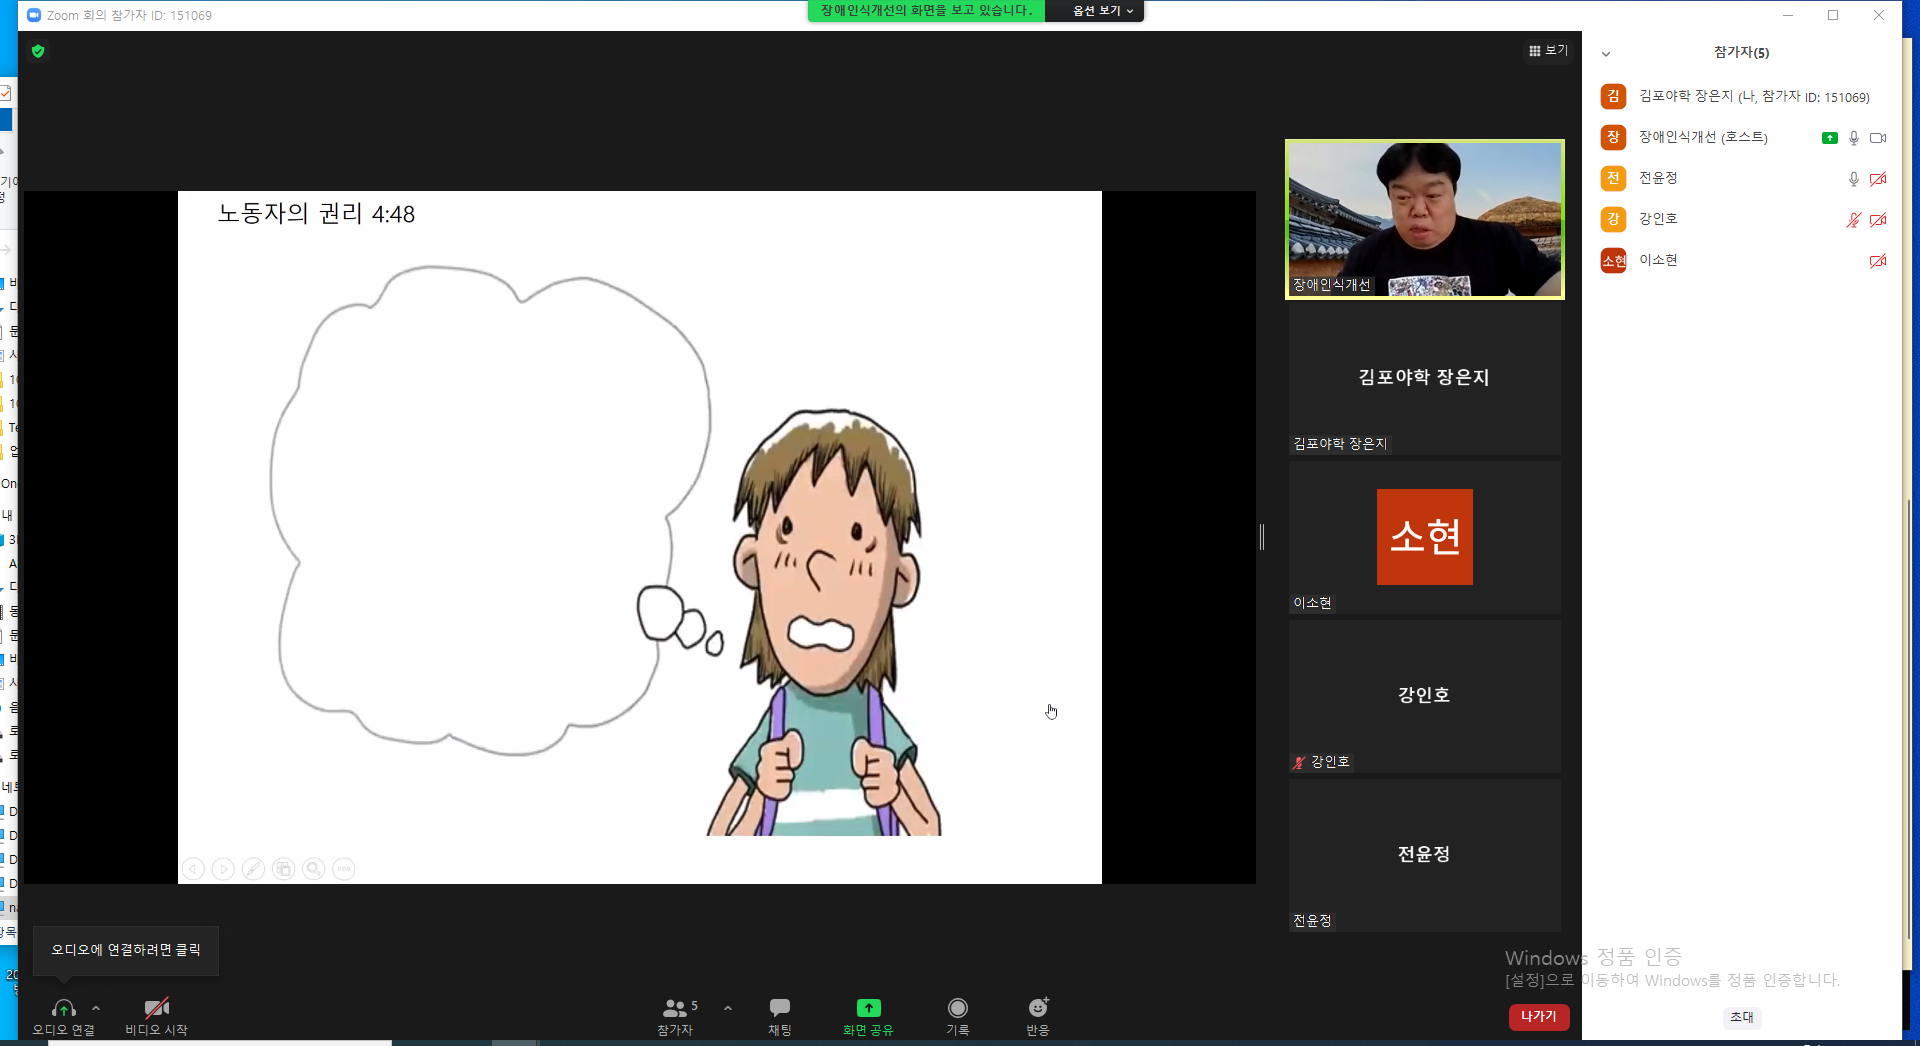Click 전윤정 video tile
1920x1046 pixels.
click(x=1425, y=855)
